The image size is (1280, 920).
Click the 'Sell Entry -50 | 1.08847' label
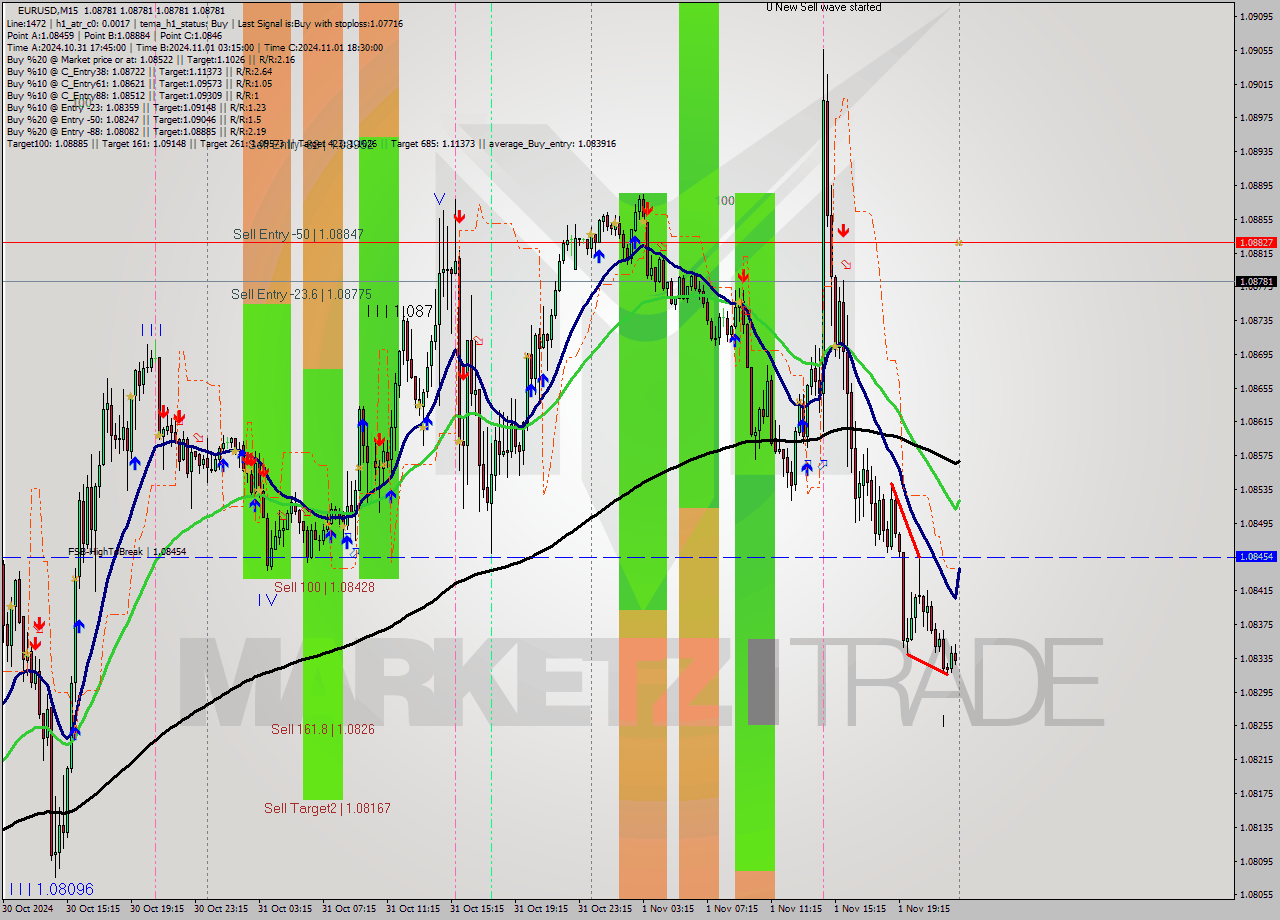coord(298,234)
